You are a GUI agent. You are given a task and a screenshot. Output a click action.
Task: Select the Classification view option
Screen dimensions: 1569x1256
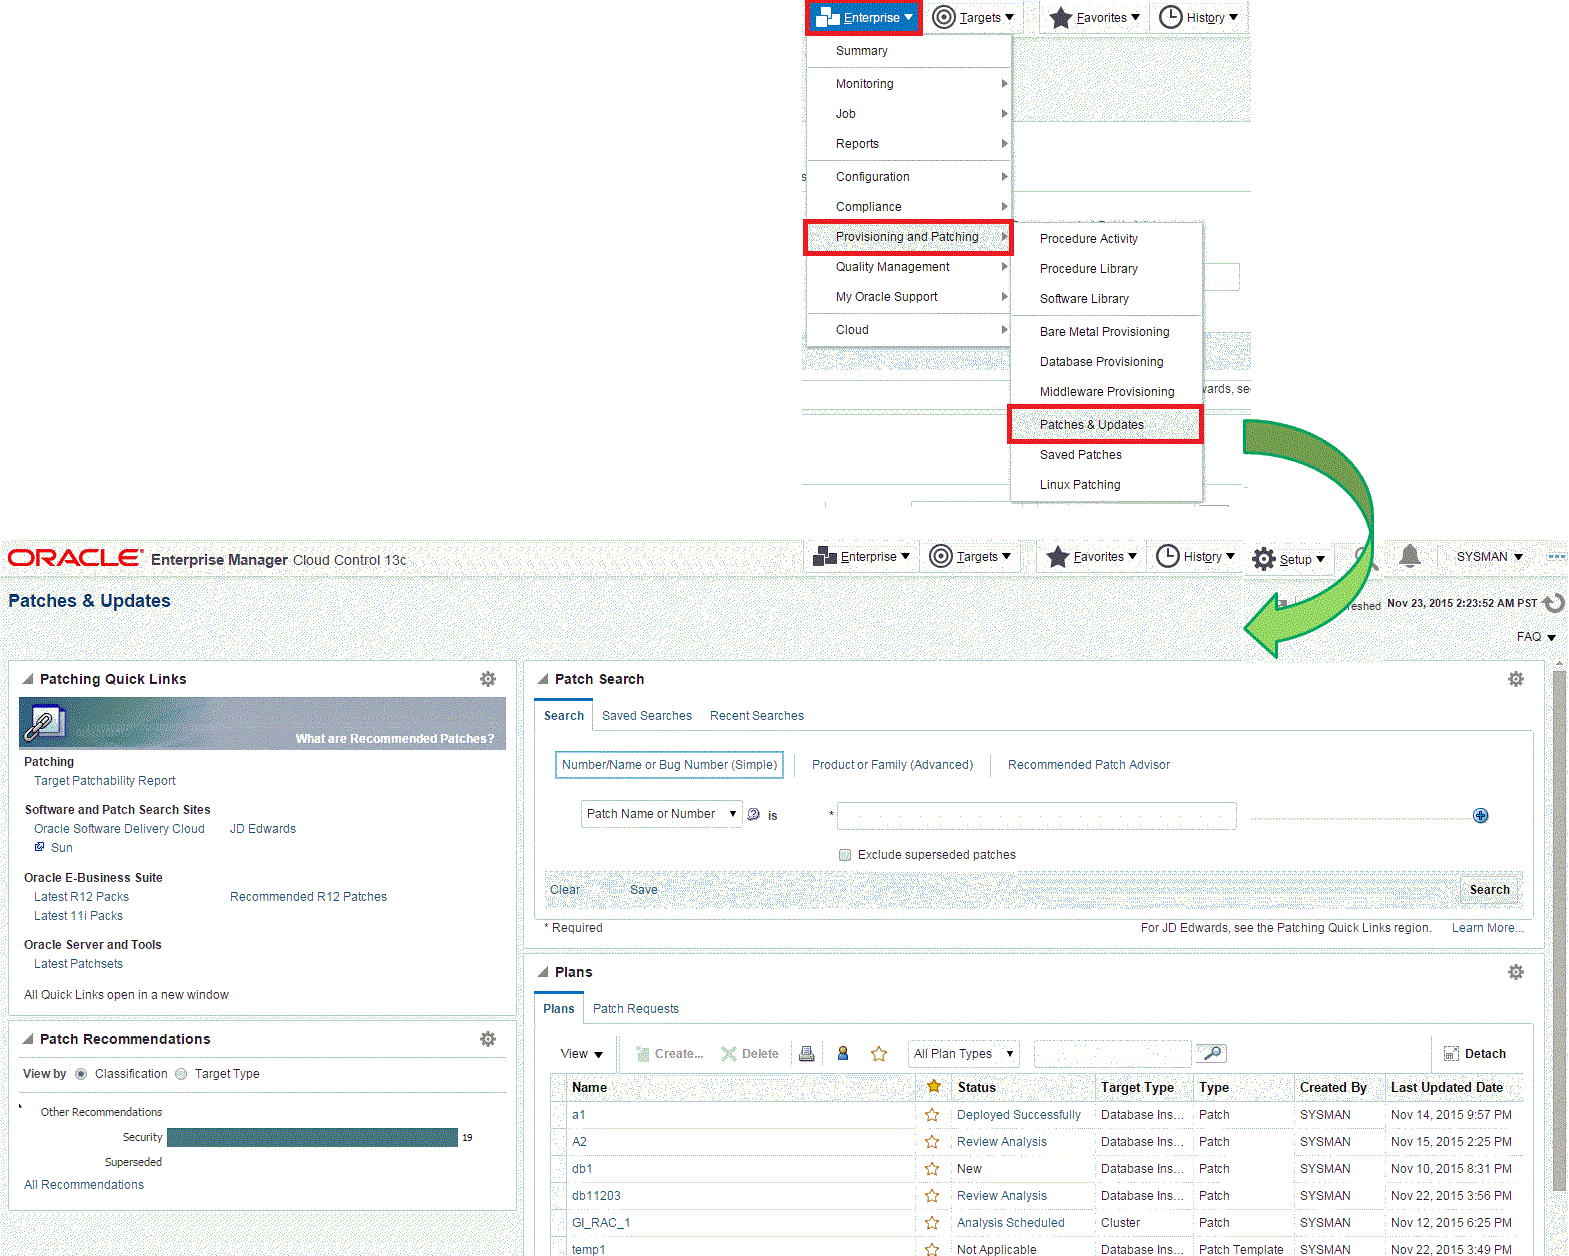point(81,1074)
